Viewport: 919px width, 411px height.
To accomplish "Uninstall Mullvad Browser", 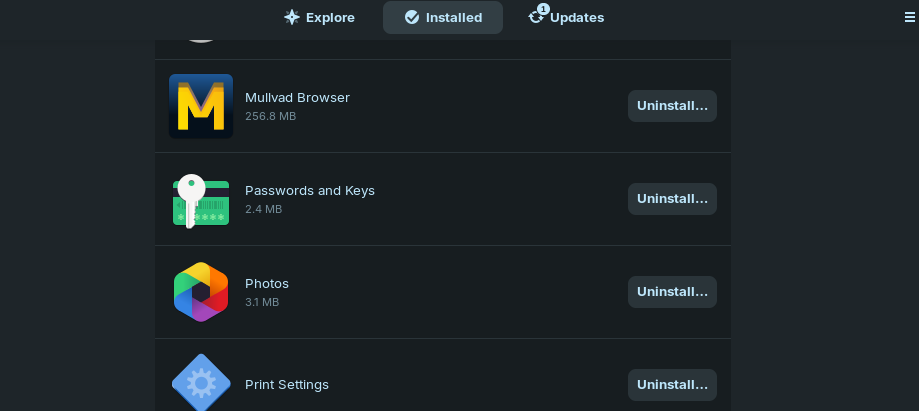I will [x=672, y=106].
